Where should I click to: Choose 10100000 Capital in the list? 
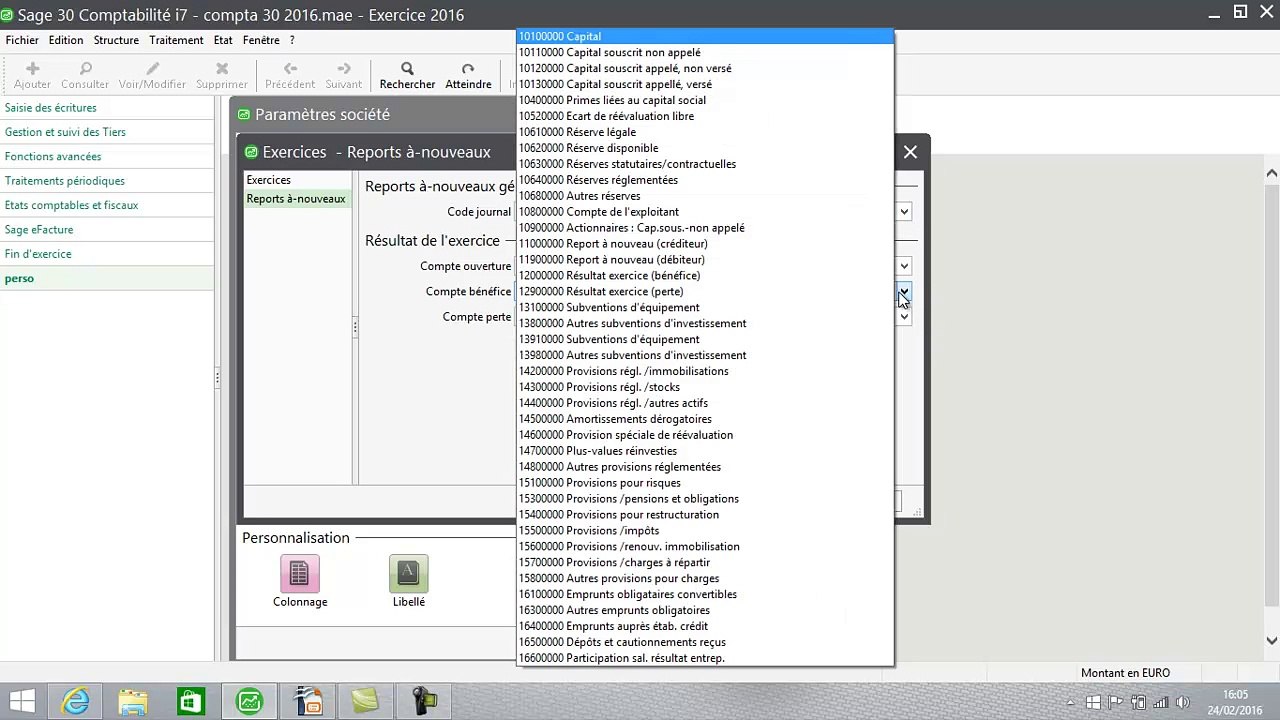tap(705, 36)
